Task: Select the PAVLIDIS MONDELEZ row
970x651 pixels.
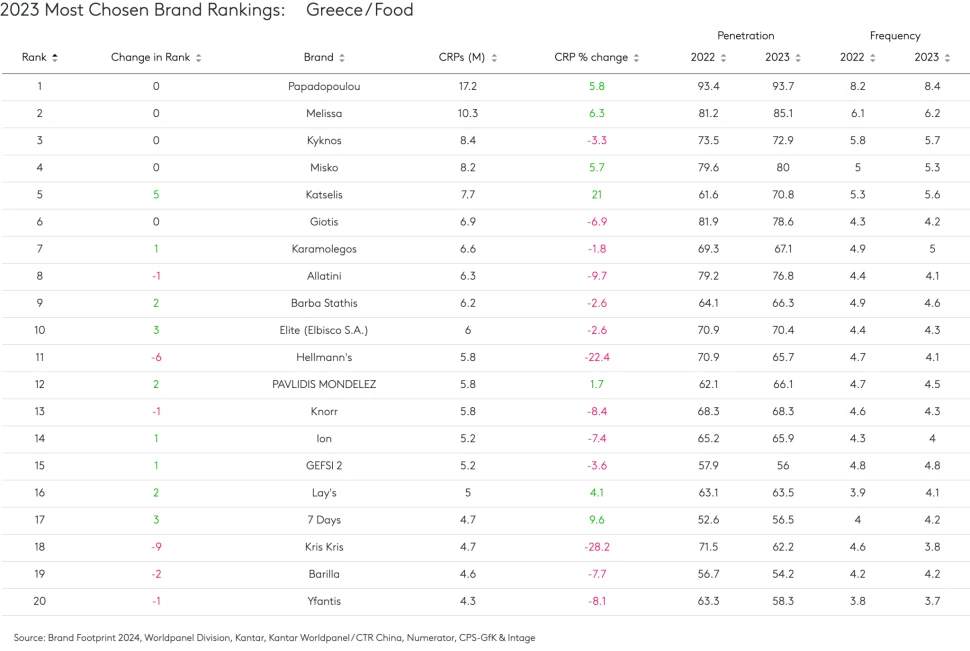Action: [x=323, y=384]
